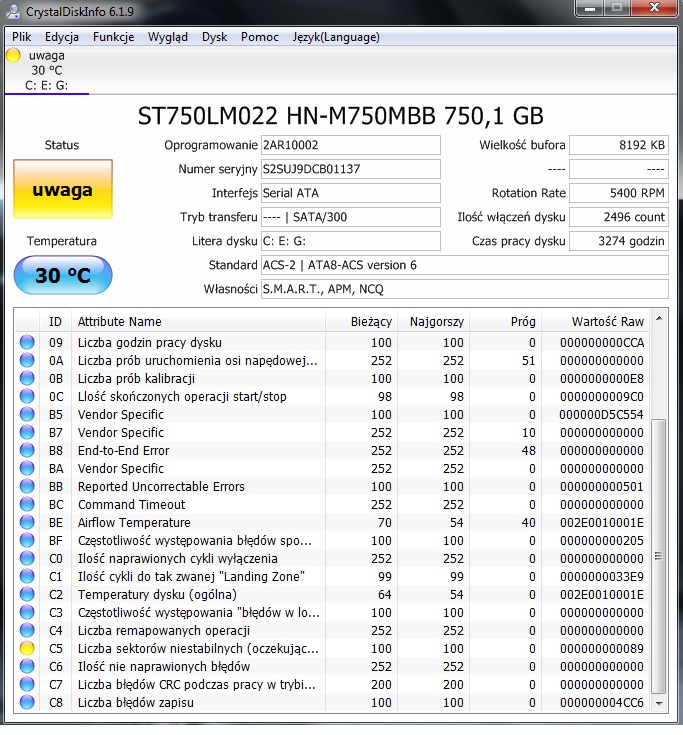Select the Liczba godzin pracy dysku row text
Screen dimensions: 683x735
click(150, 343)
